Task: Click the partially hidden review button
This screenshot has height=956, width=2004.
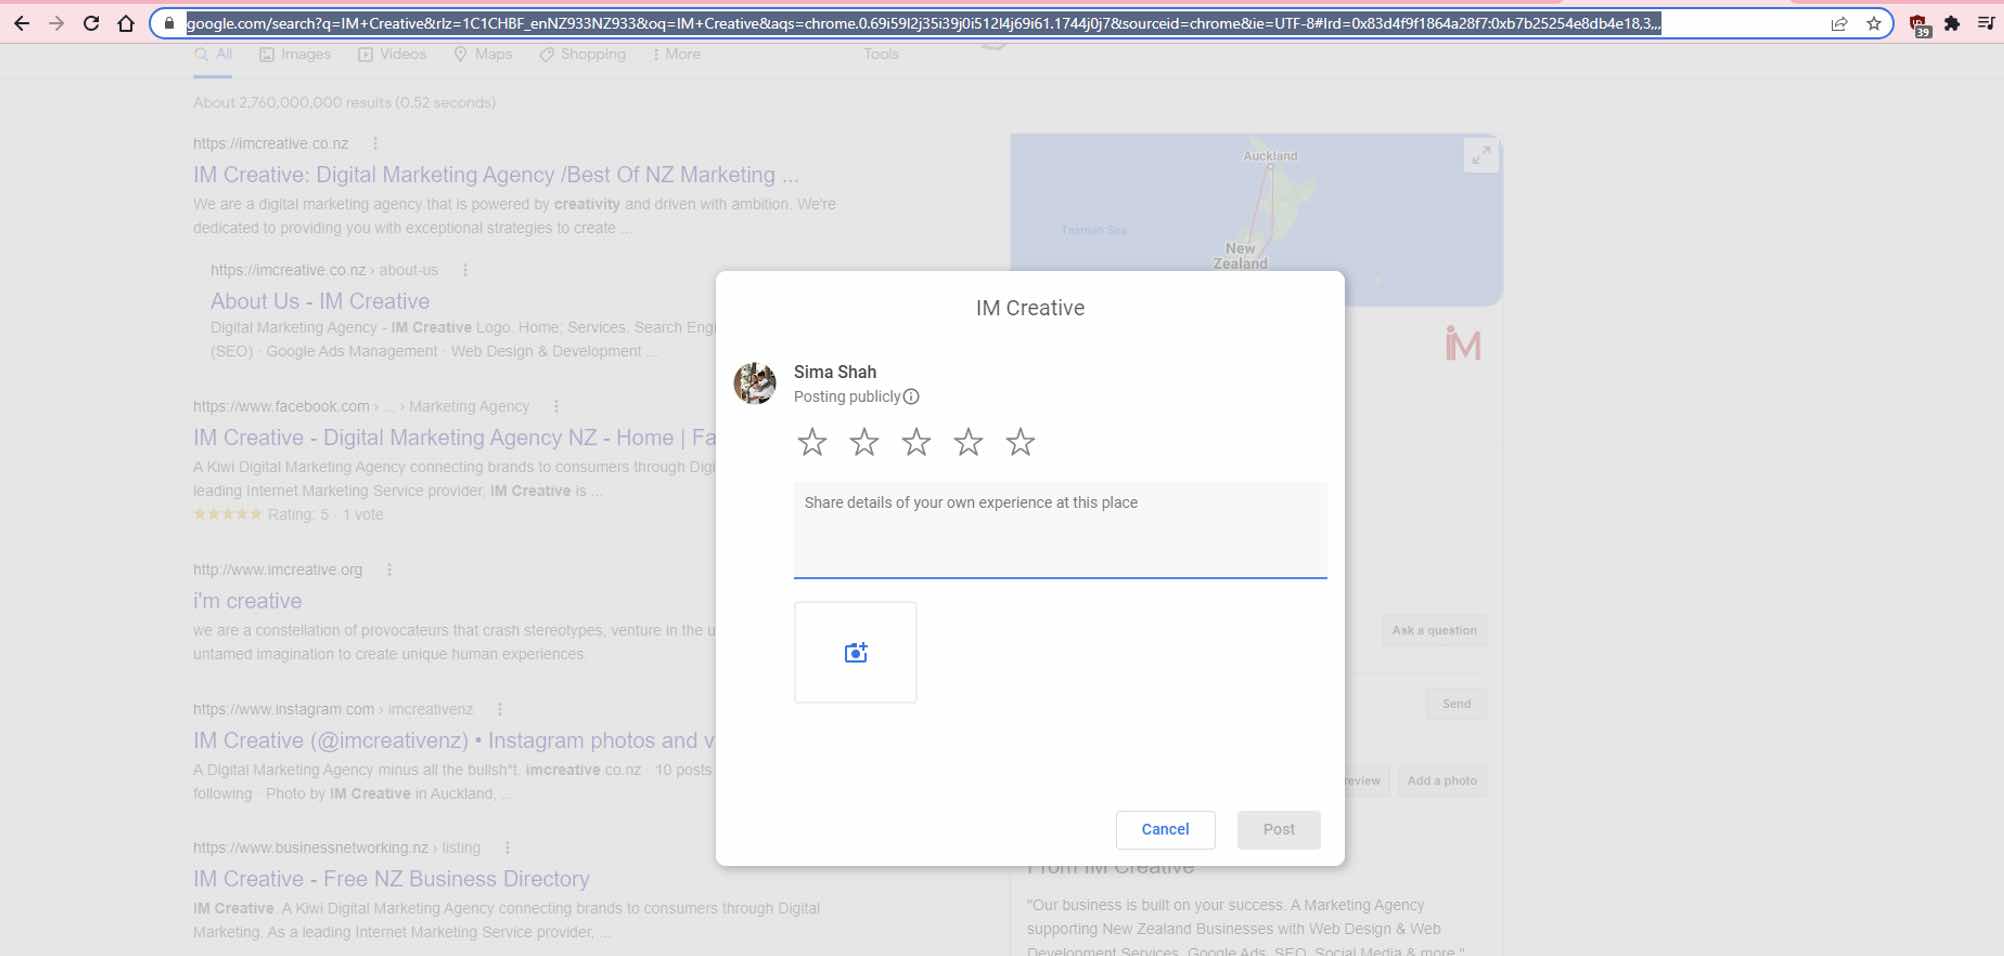Action: 1366,781
